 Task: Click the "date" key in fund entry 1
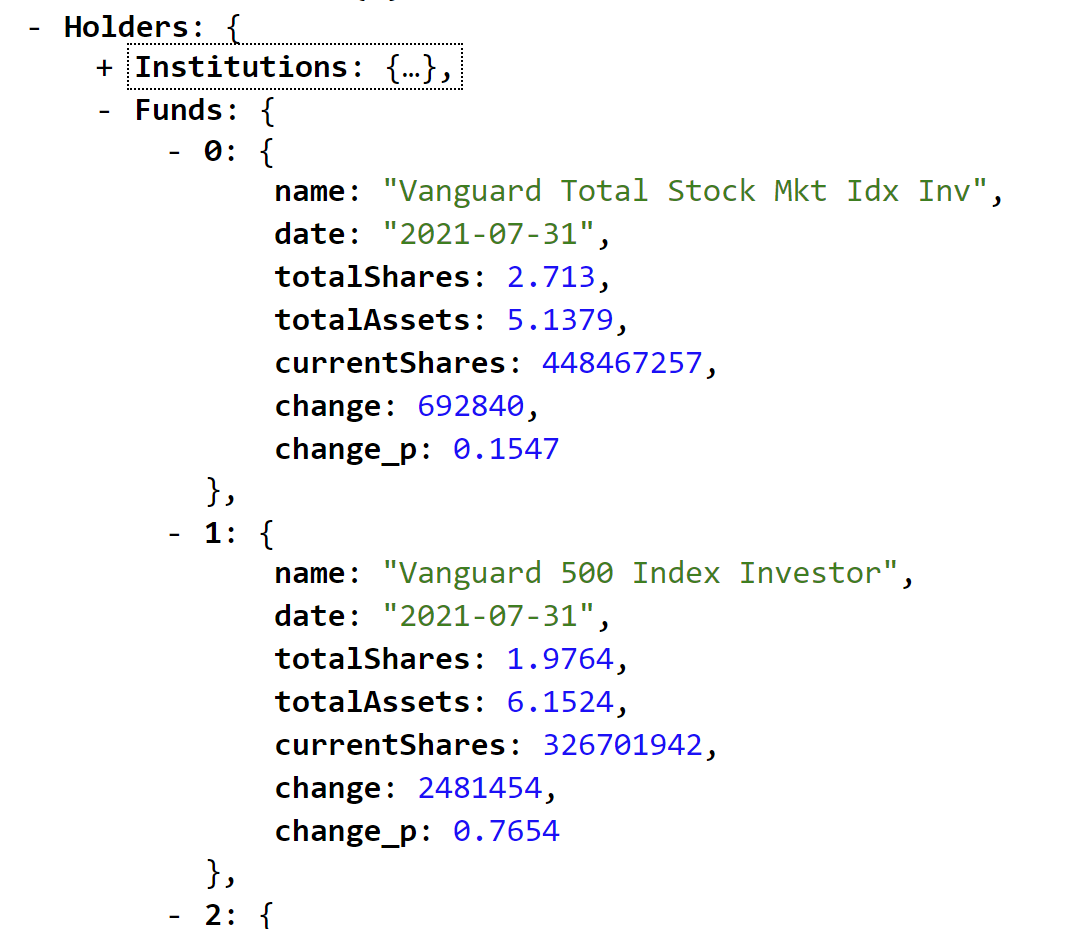[310, 616]
